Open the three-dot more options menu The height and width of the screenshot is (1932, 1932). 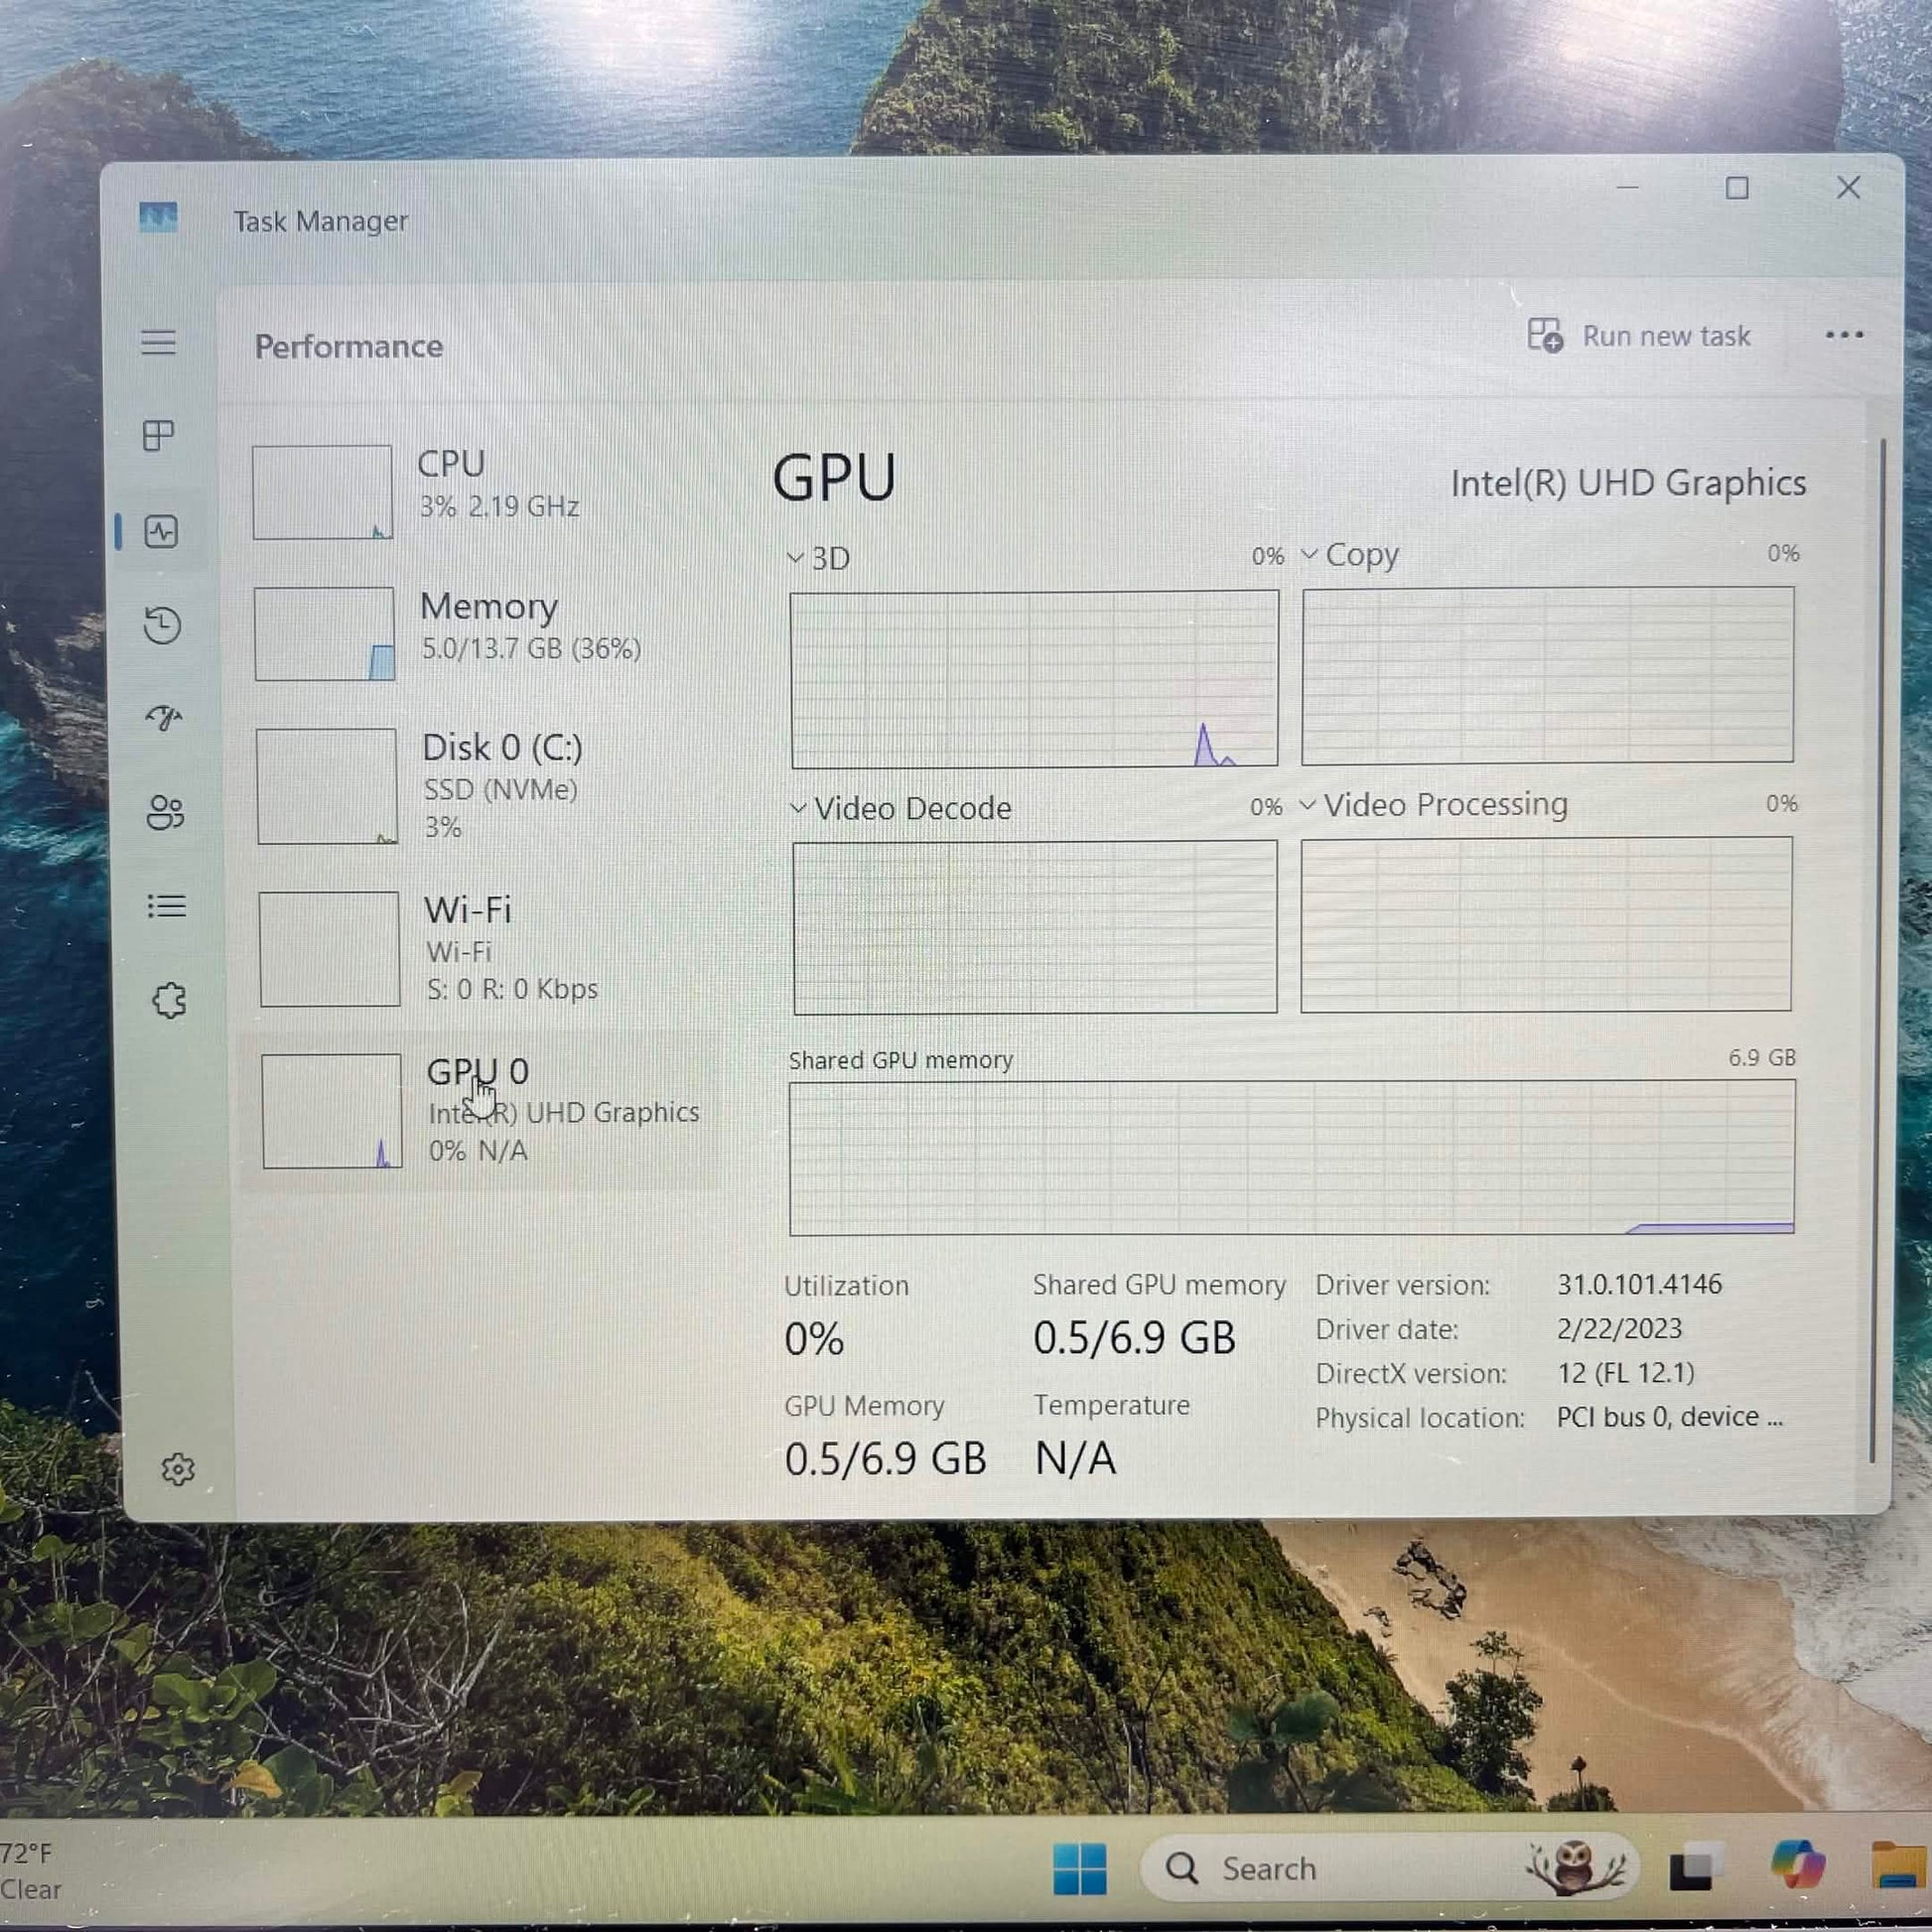click(1844, 335)
